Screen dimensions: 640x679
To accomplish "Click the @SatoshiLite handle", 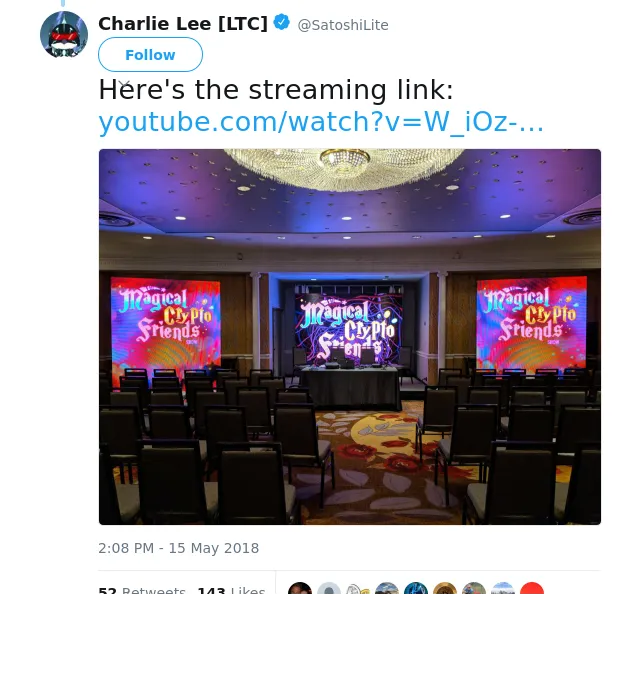I will (343, 25).
